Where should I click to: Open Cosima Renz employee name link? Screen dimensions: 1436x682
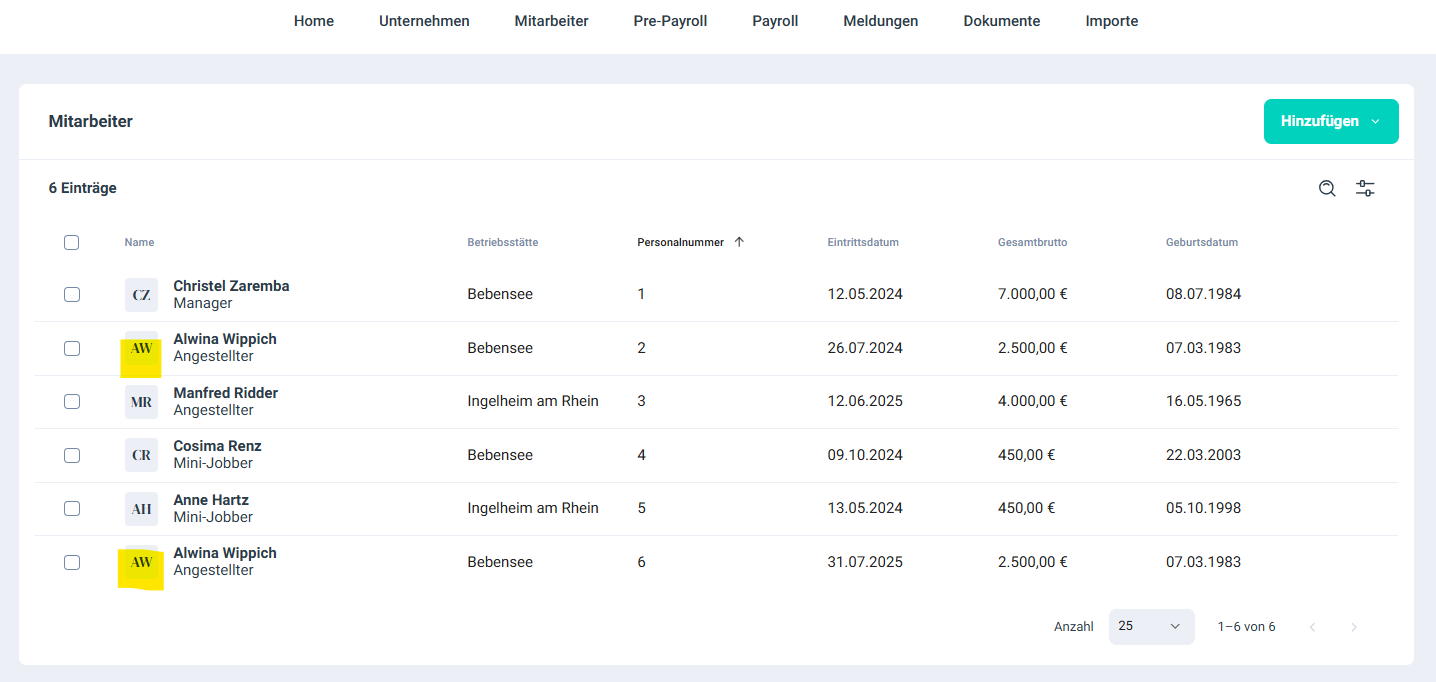coord(217,446)
